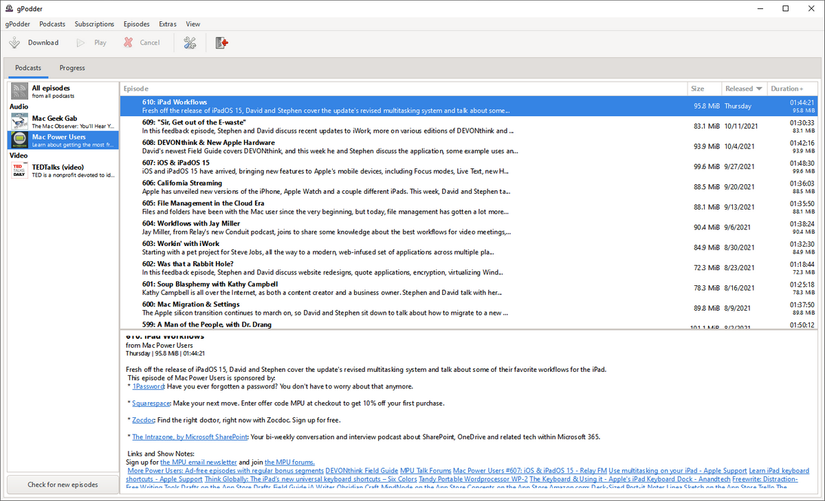Open the Squarespace sponsor link

pyautogui.click(x=151, y=403)
